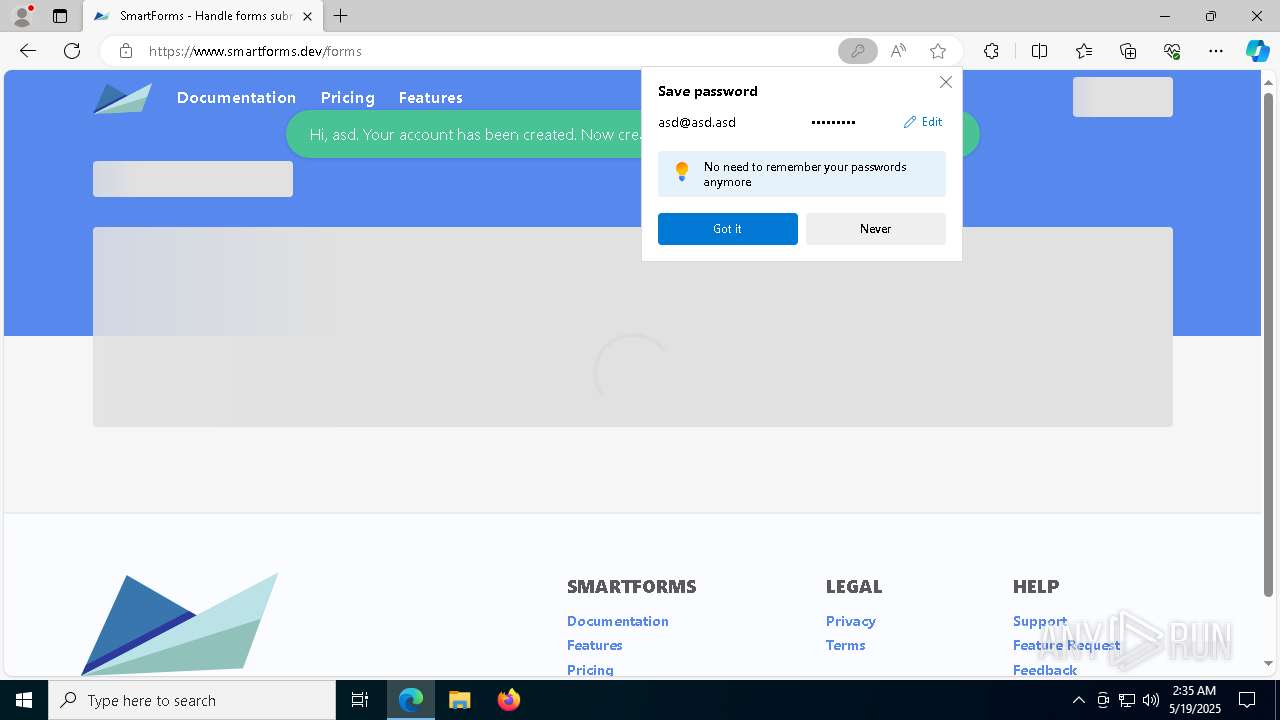Image resolution: width=1280 pixels, height=720 pixels.
Task: Open the tab actions menu icon
Action: 60,16
